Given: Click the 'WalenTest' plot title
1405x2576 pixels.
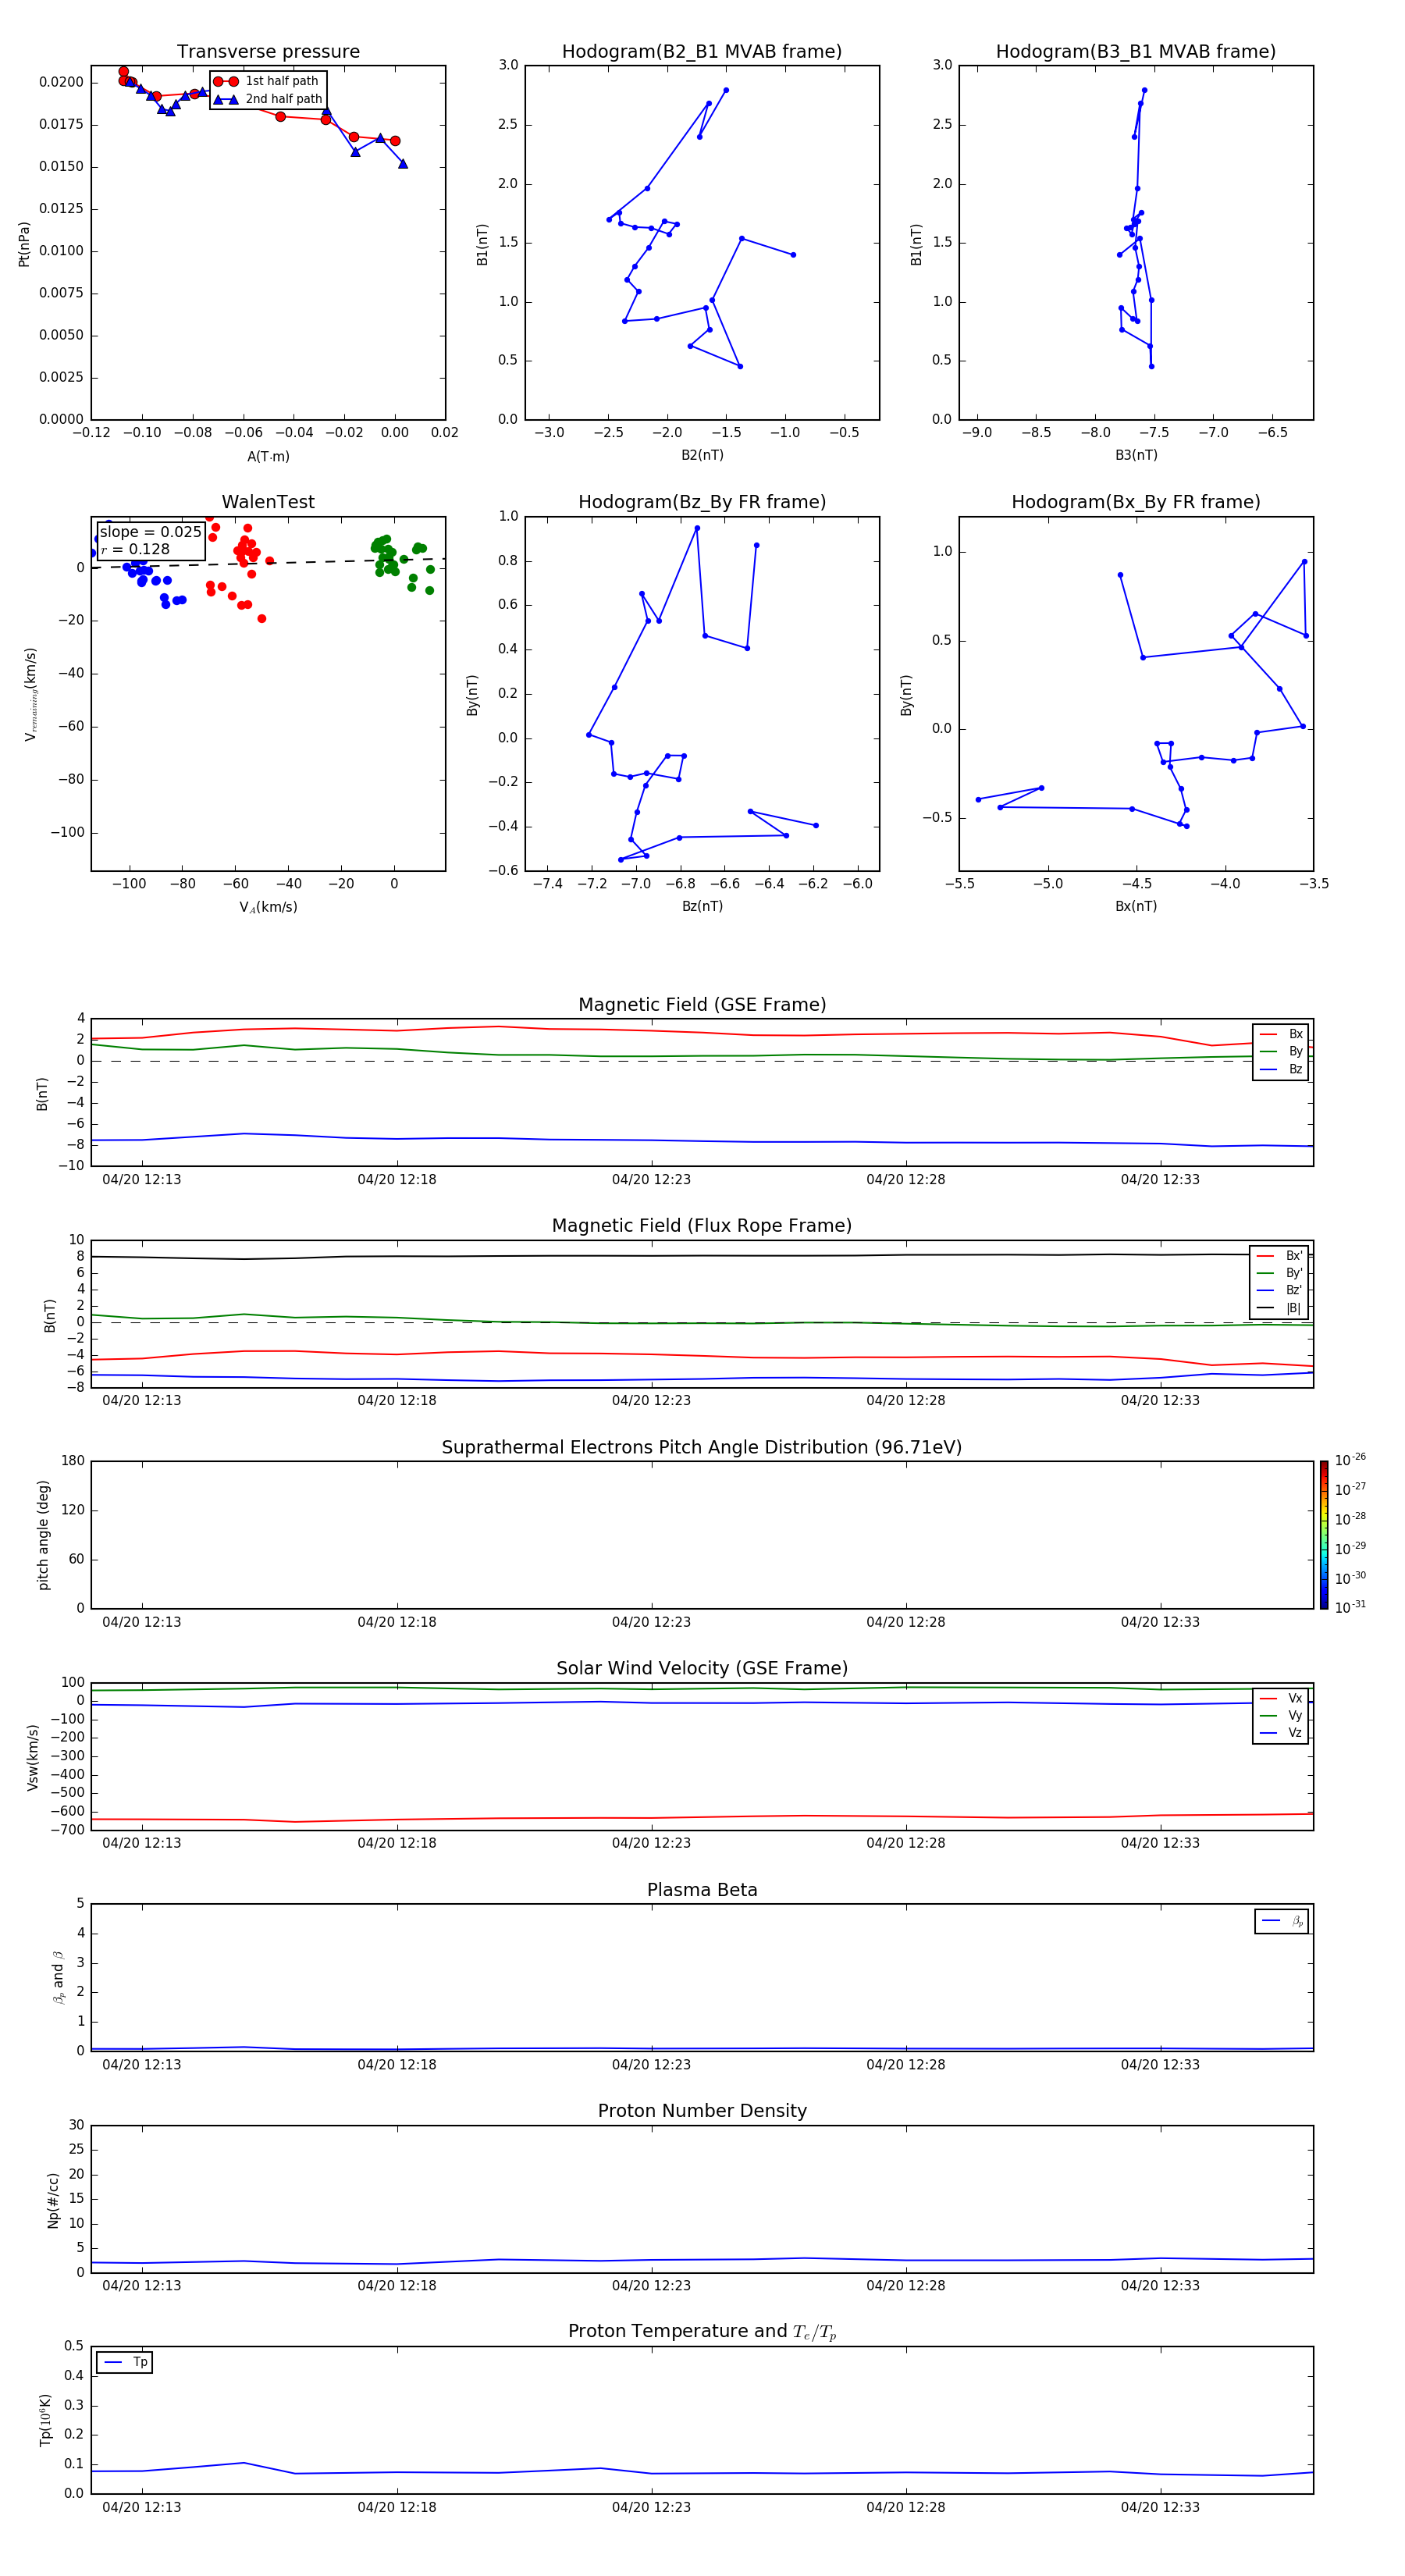Looking at the screenshot, I should click(x=268, y=502).
